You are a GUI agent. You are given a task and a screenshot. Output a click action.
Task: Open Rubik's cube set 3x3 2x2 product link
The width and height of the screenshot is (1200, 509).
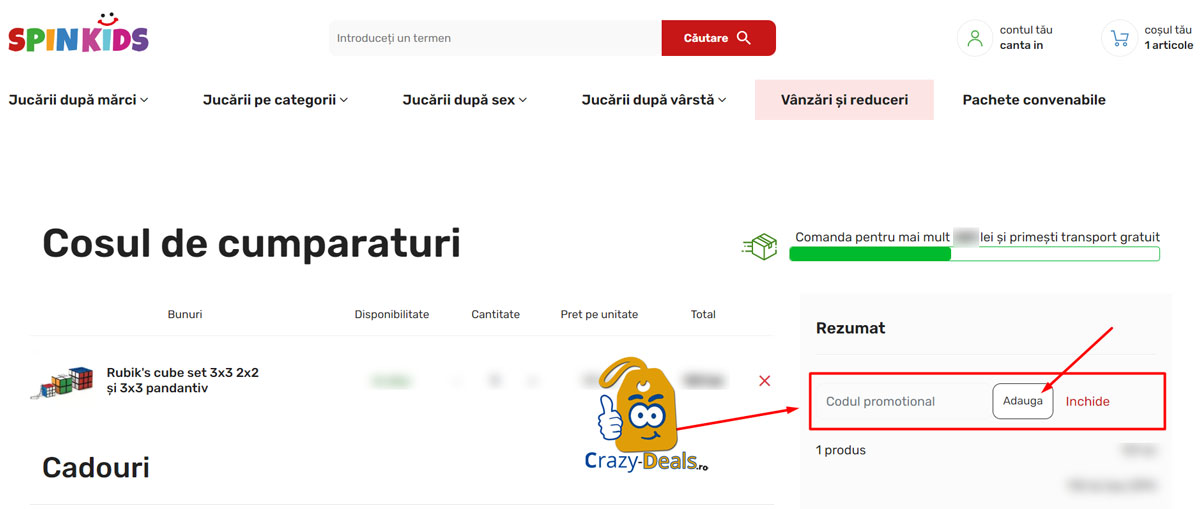[183, 380]
